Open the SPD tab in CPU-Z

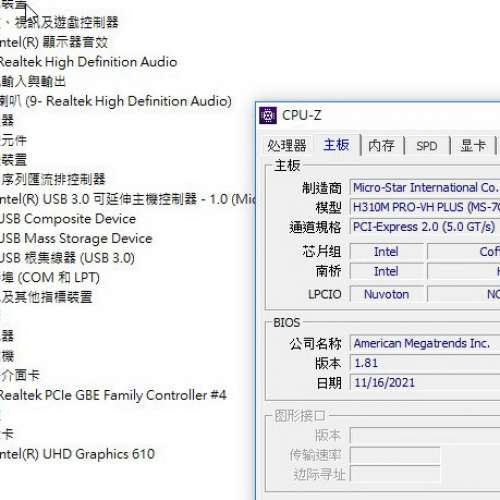click(427, 146)
